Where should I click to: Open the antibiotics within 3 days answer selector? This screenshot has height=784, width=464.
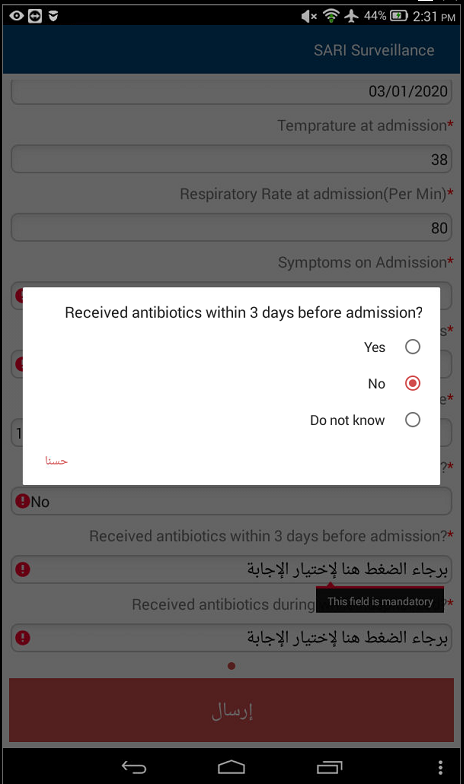pyautogui.click(x=232, y=569)
